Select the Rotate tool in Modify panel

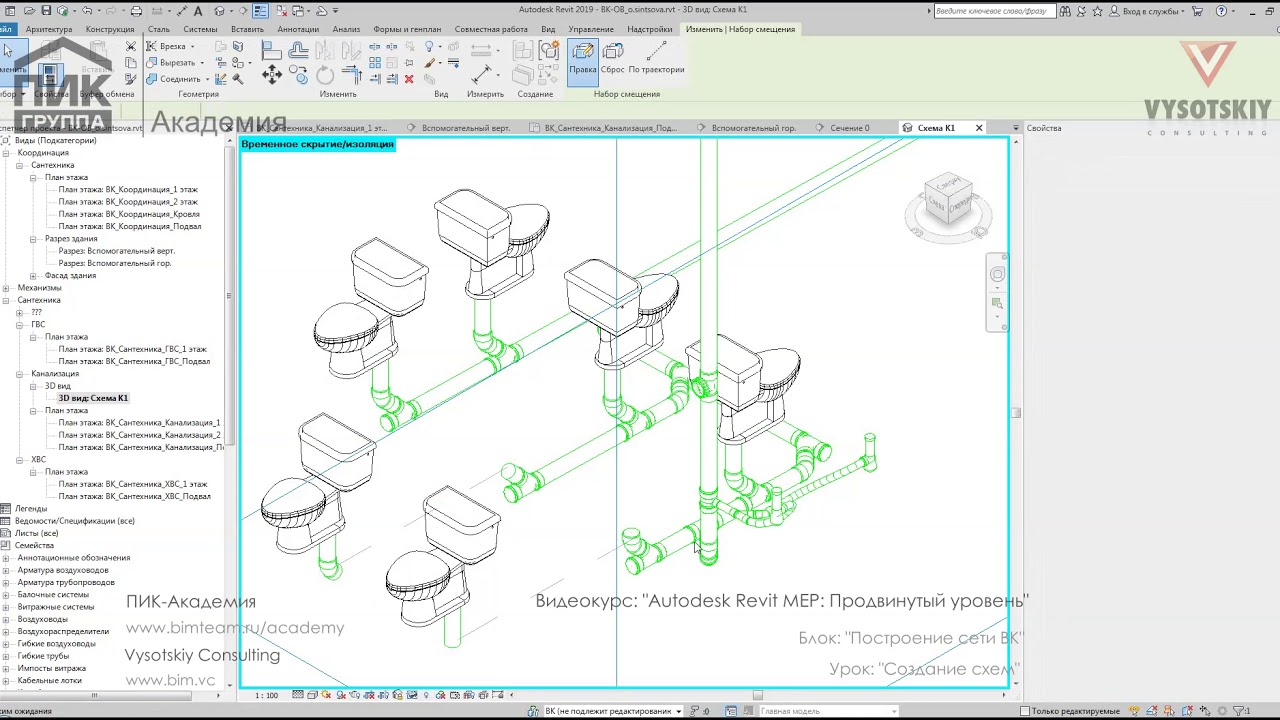pyautogui.click(x=325, y=76)
